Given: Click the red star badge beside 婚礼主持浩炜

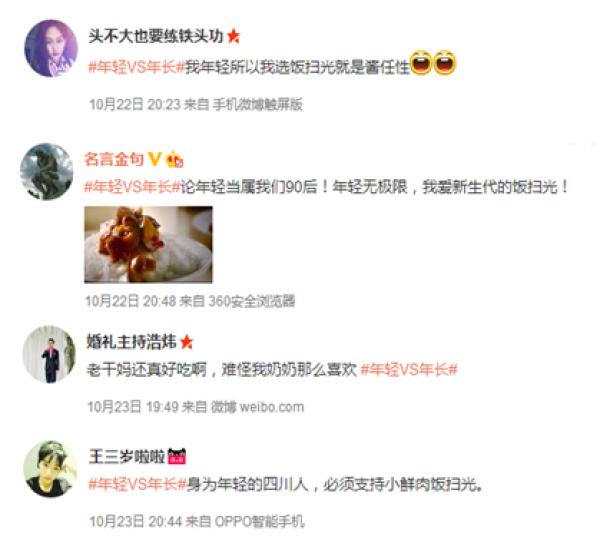Looking at the screenshot, I should click(186, 342).
